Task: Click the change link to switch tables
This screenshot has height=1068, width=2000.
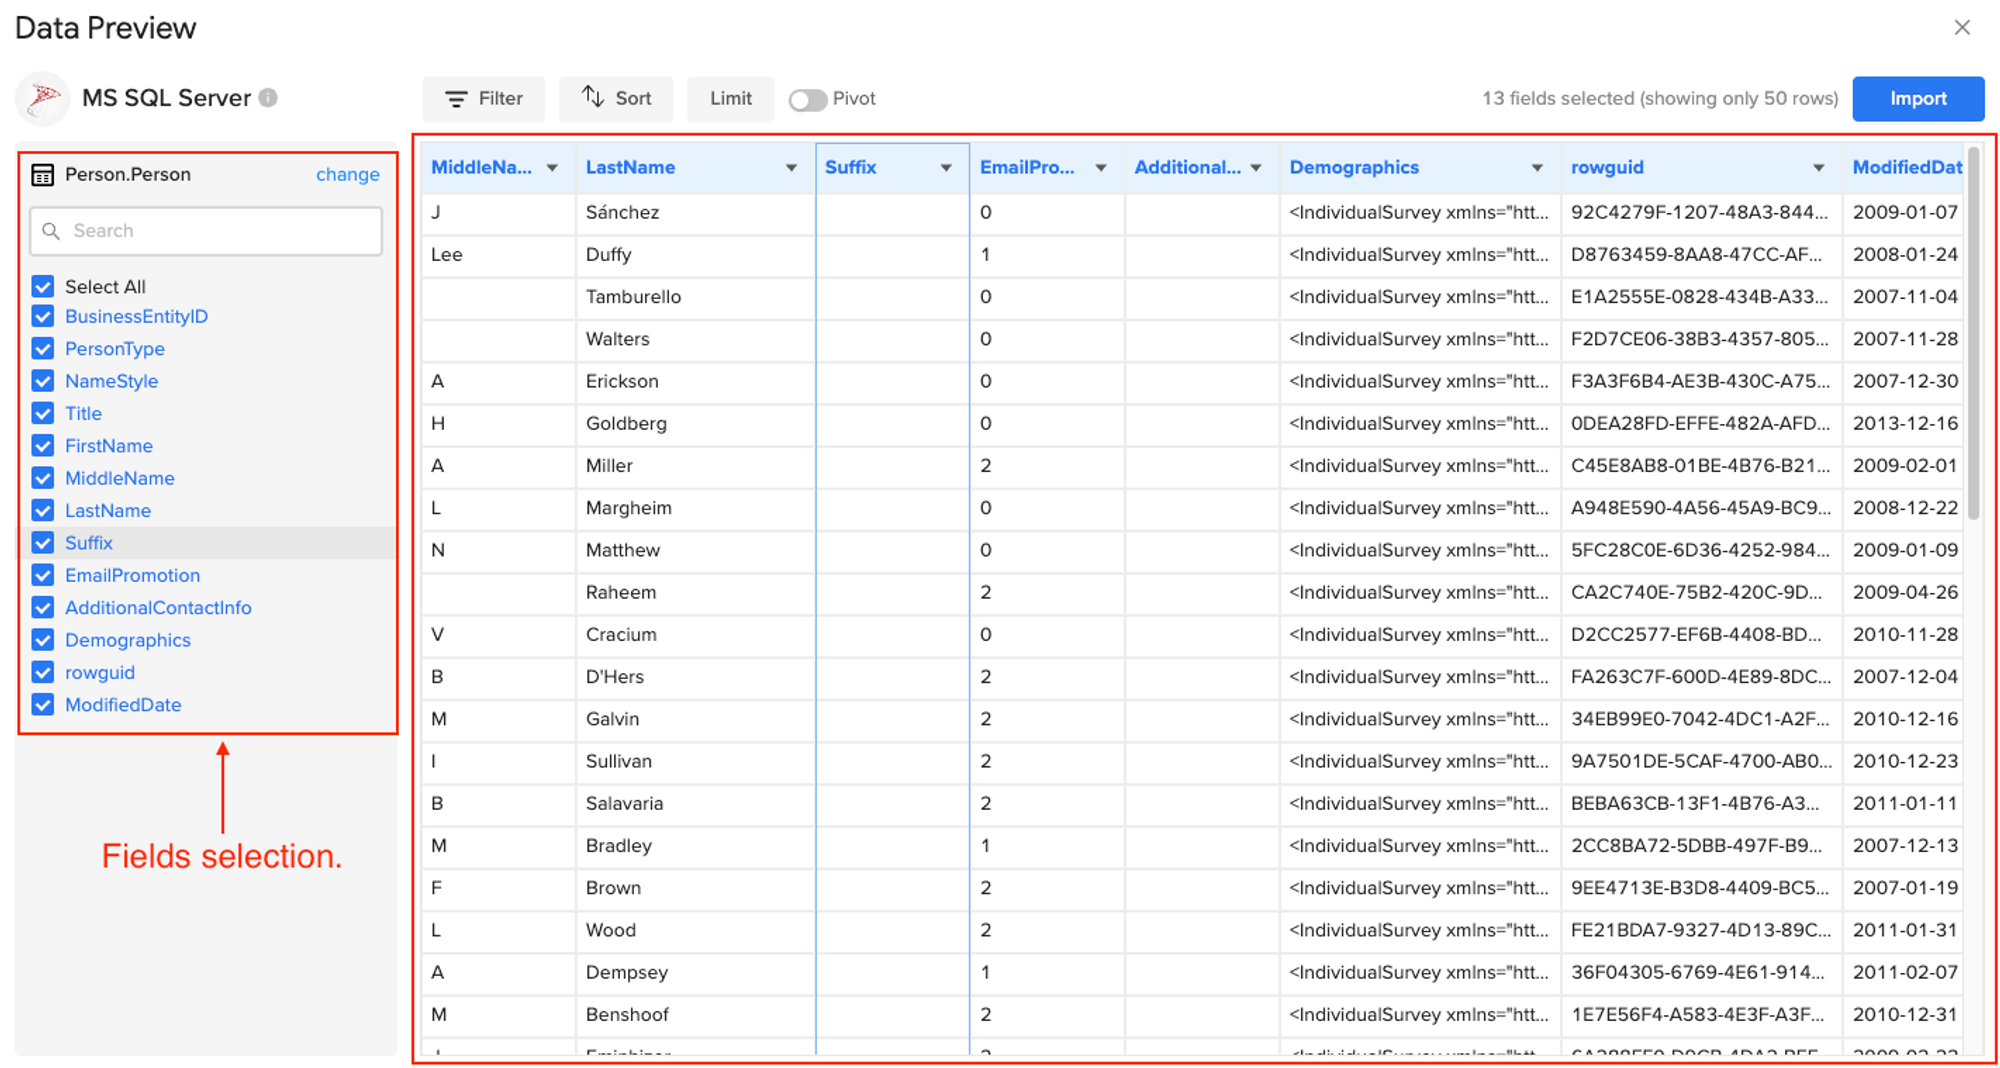Action: 347,174
